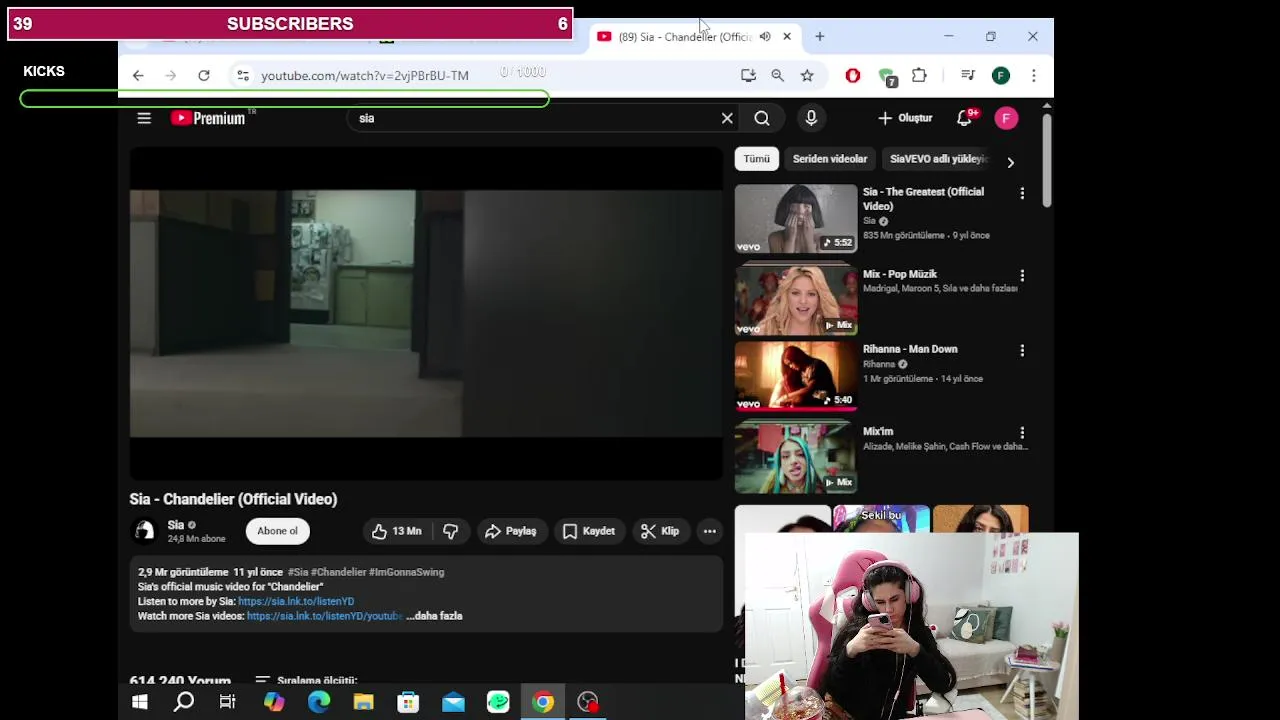Open Chrome media controls icon
The height and width of the screenshot is (720, 1280).
(x=967, y=75)
